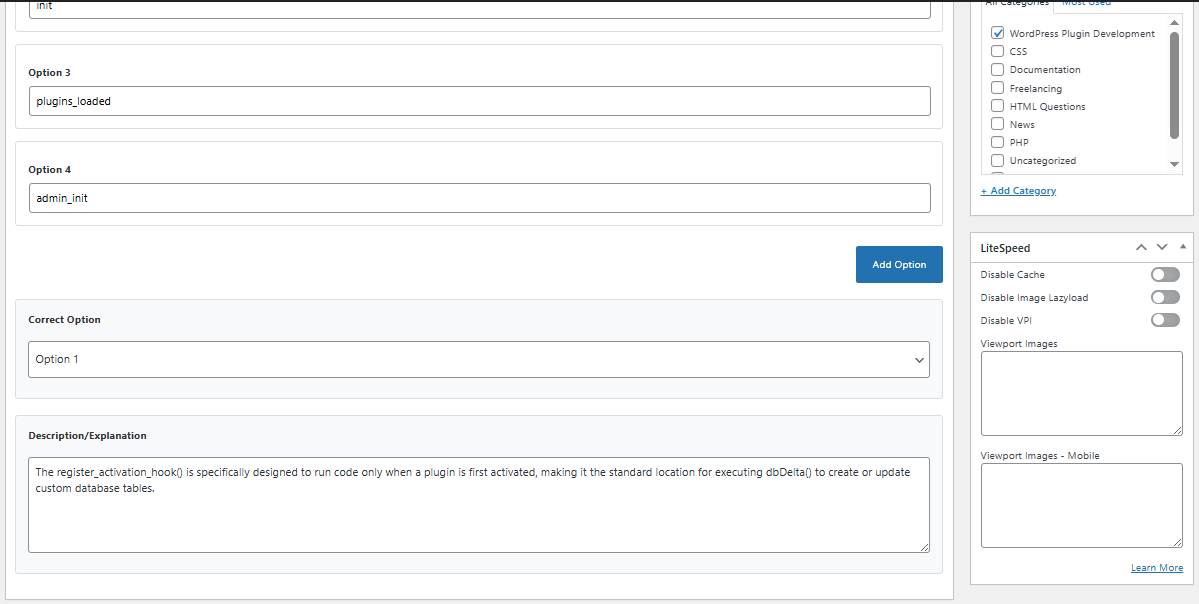Screen dimensions: 1199x604
Task: Collapse the LiteSpeed panel
Action: pos(1183,247)
